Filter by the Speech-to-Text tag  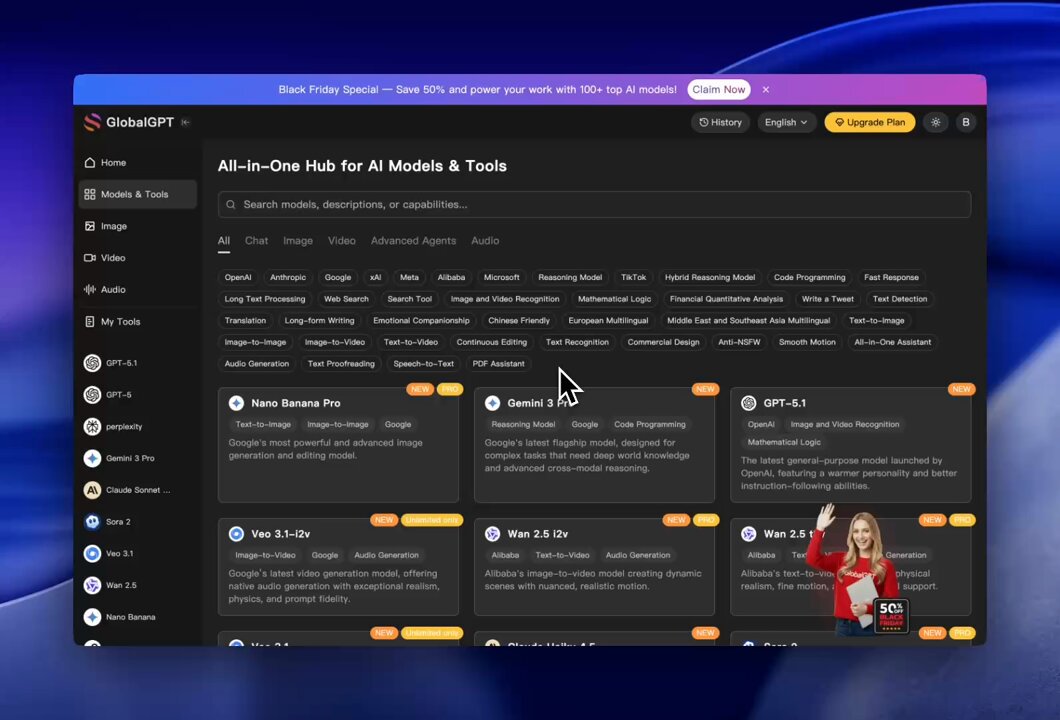pos(423,364)
